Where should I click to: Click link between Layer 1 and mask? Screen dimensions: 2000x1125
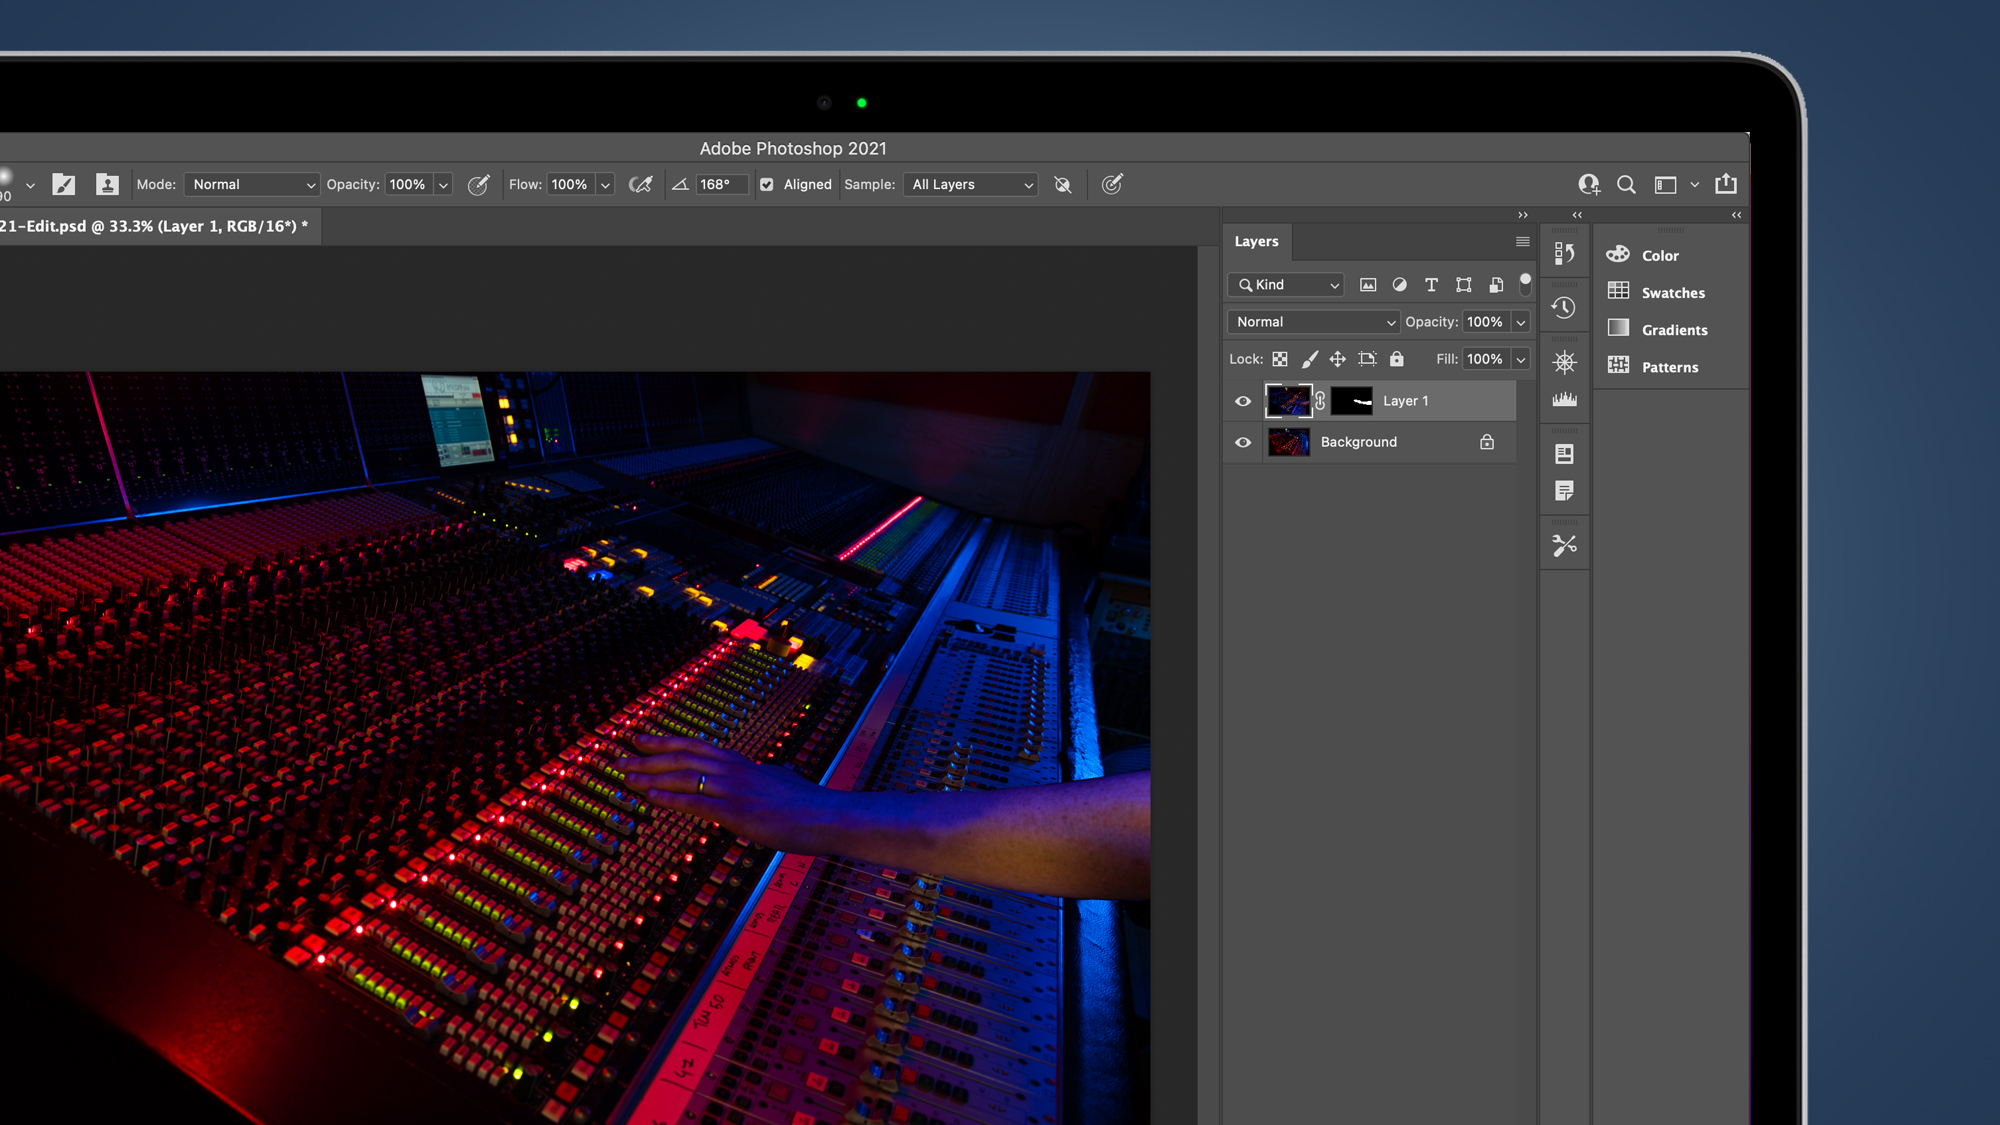[1320, 401]
